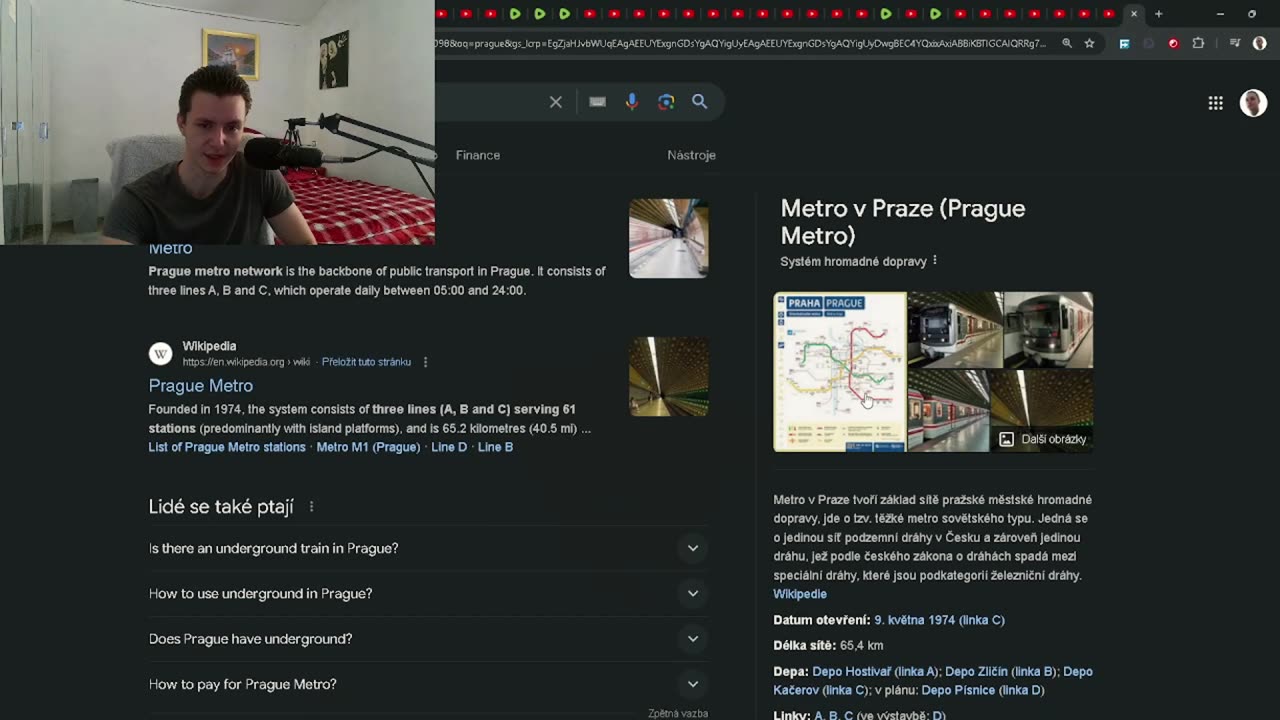Open the Google account avatar menu
The height and width of the screenshot is (720, 1280).
(x=1253, y=103)
